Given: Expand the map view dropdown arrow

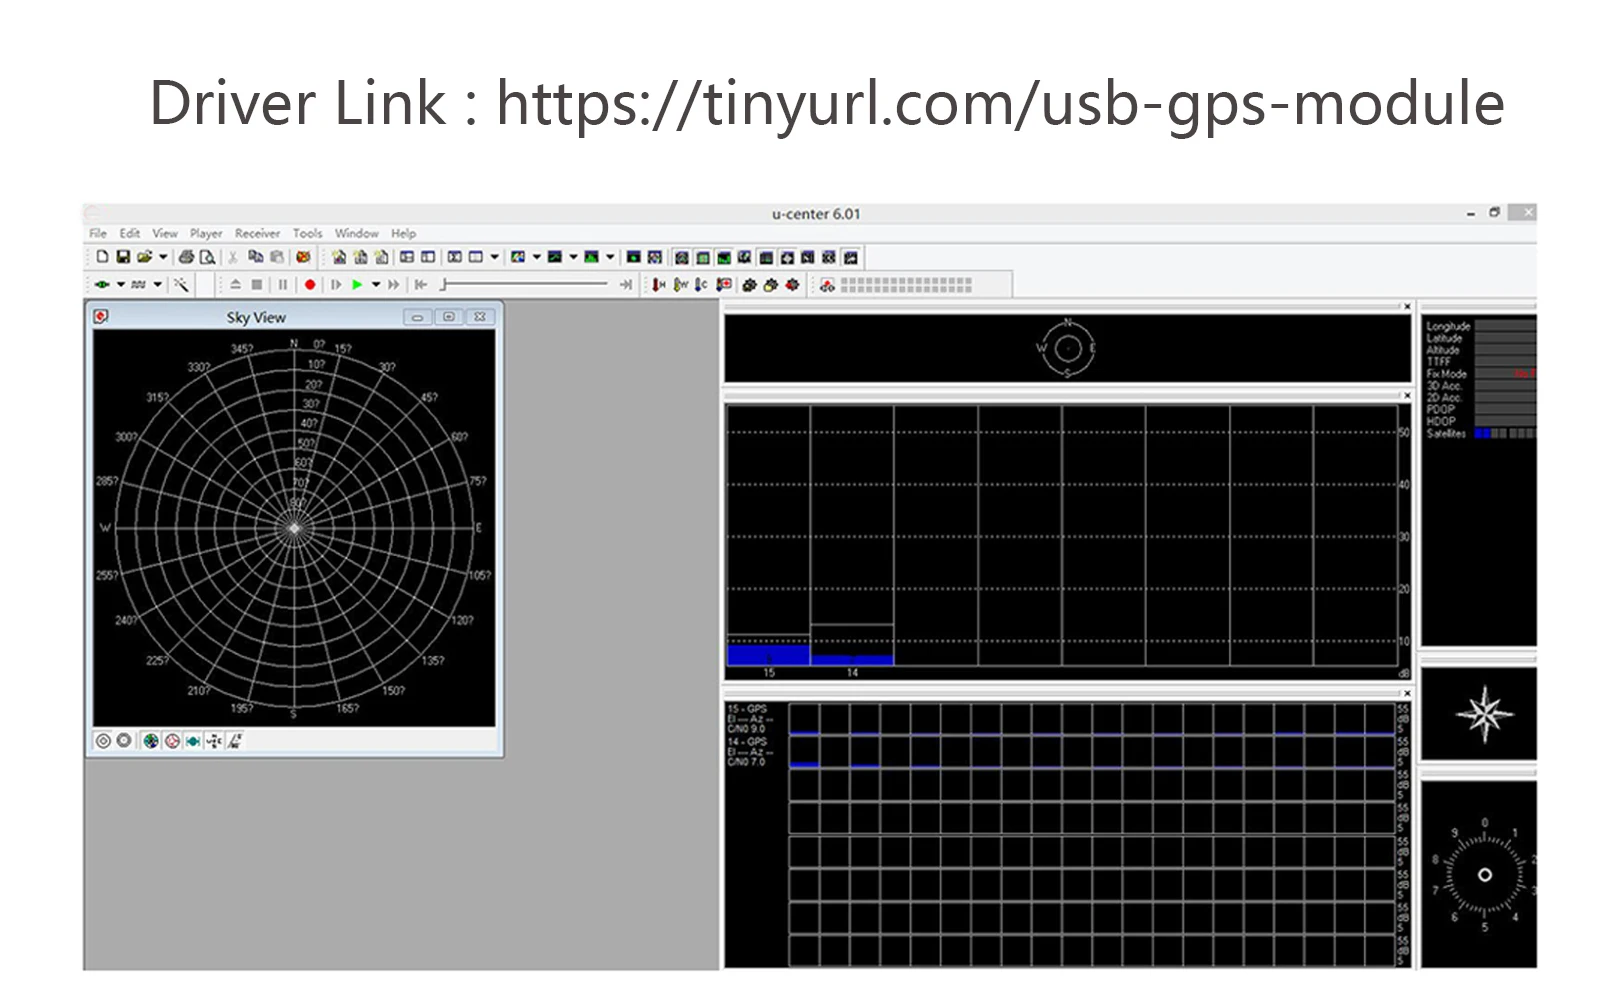Looking at the screenshot, I should pos(536,257).
